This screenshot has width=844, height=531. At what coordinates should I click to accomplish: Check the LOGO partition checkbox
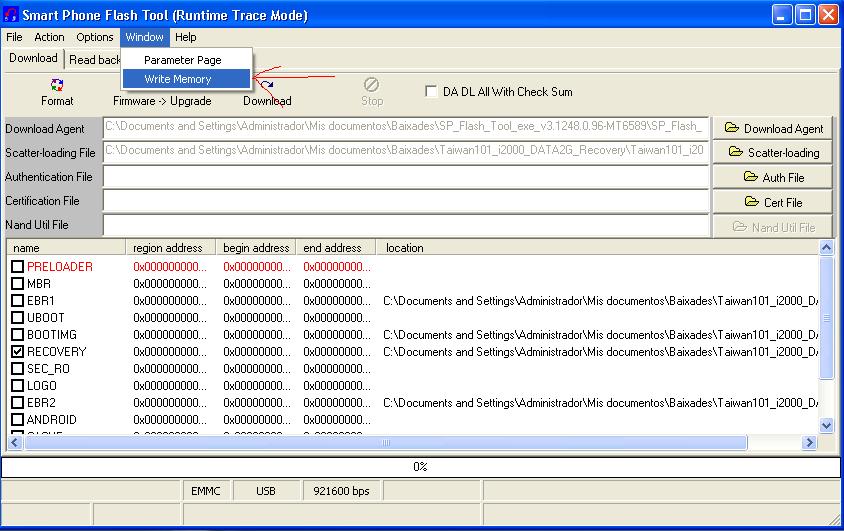[x=18, y=386]
